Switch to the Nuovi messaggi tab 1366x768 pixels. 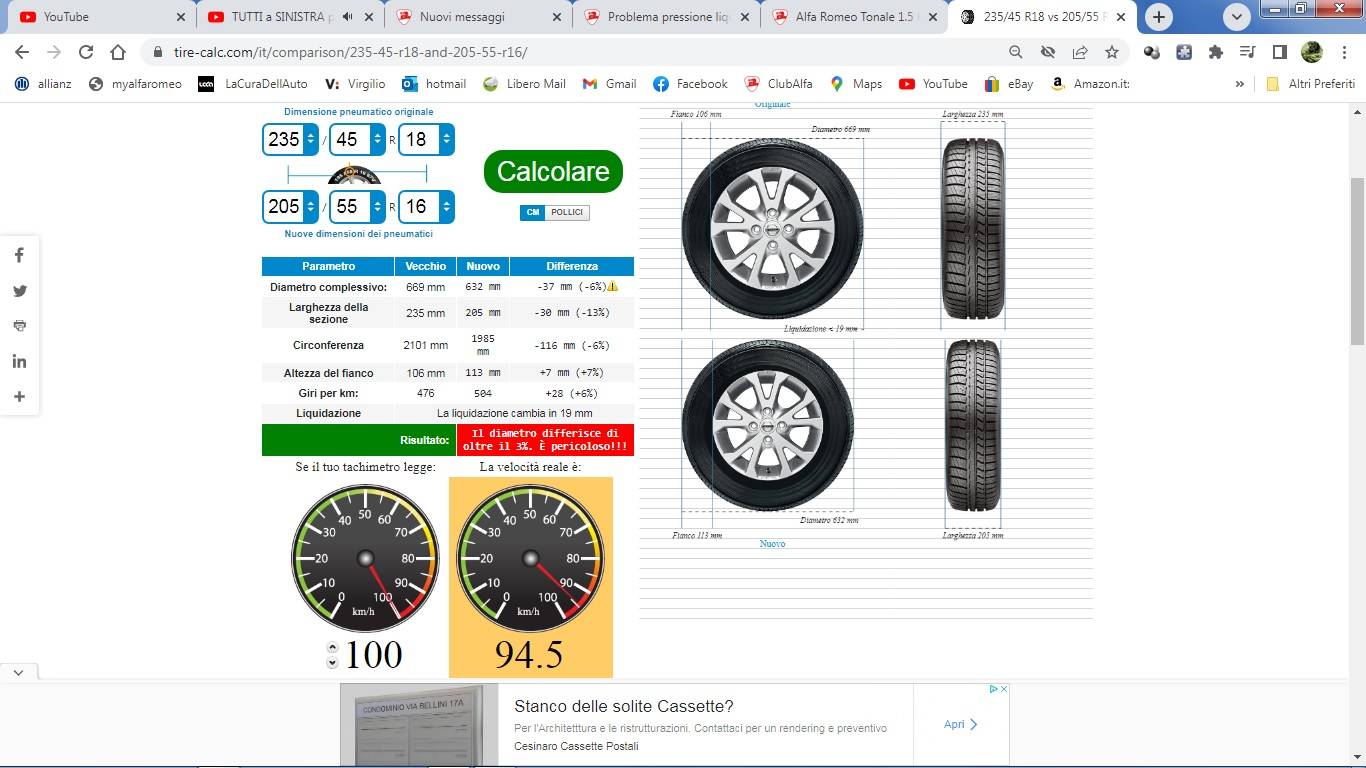(x=476, y=17)
